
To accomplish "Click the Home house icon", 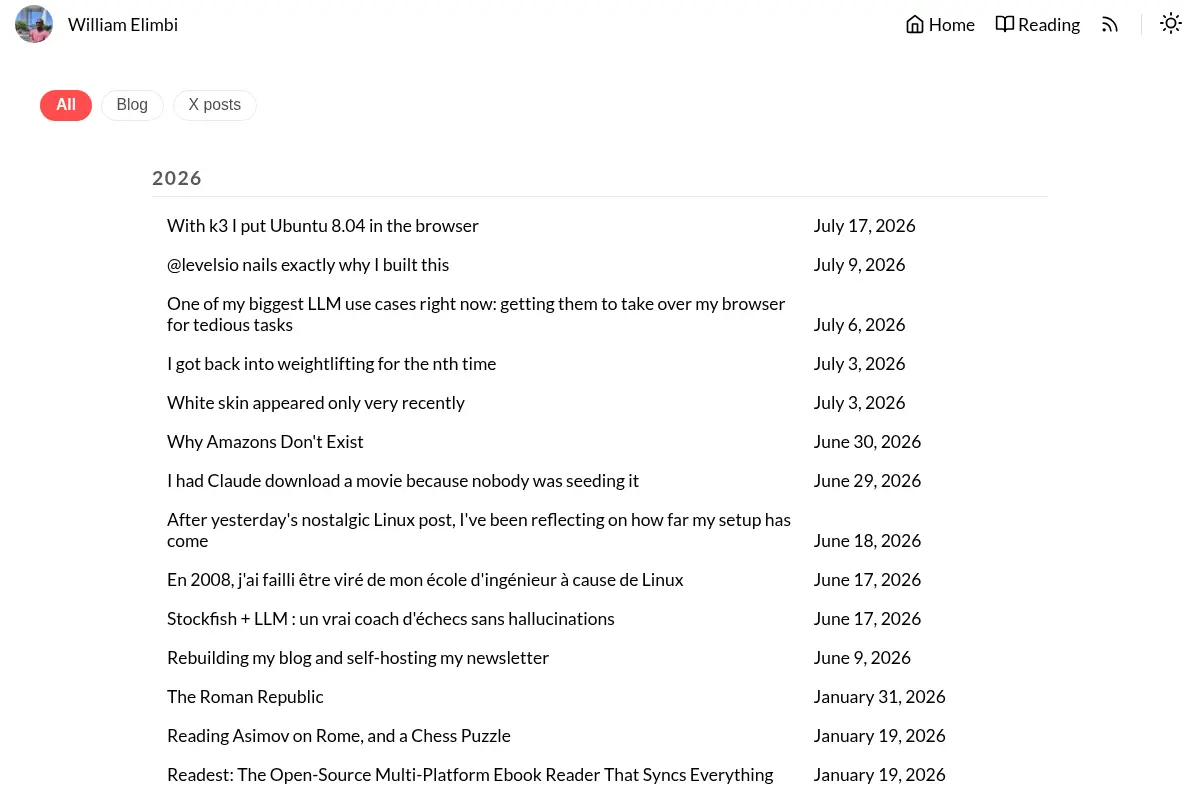I will coord(914,24).
